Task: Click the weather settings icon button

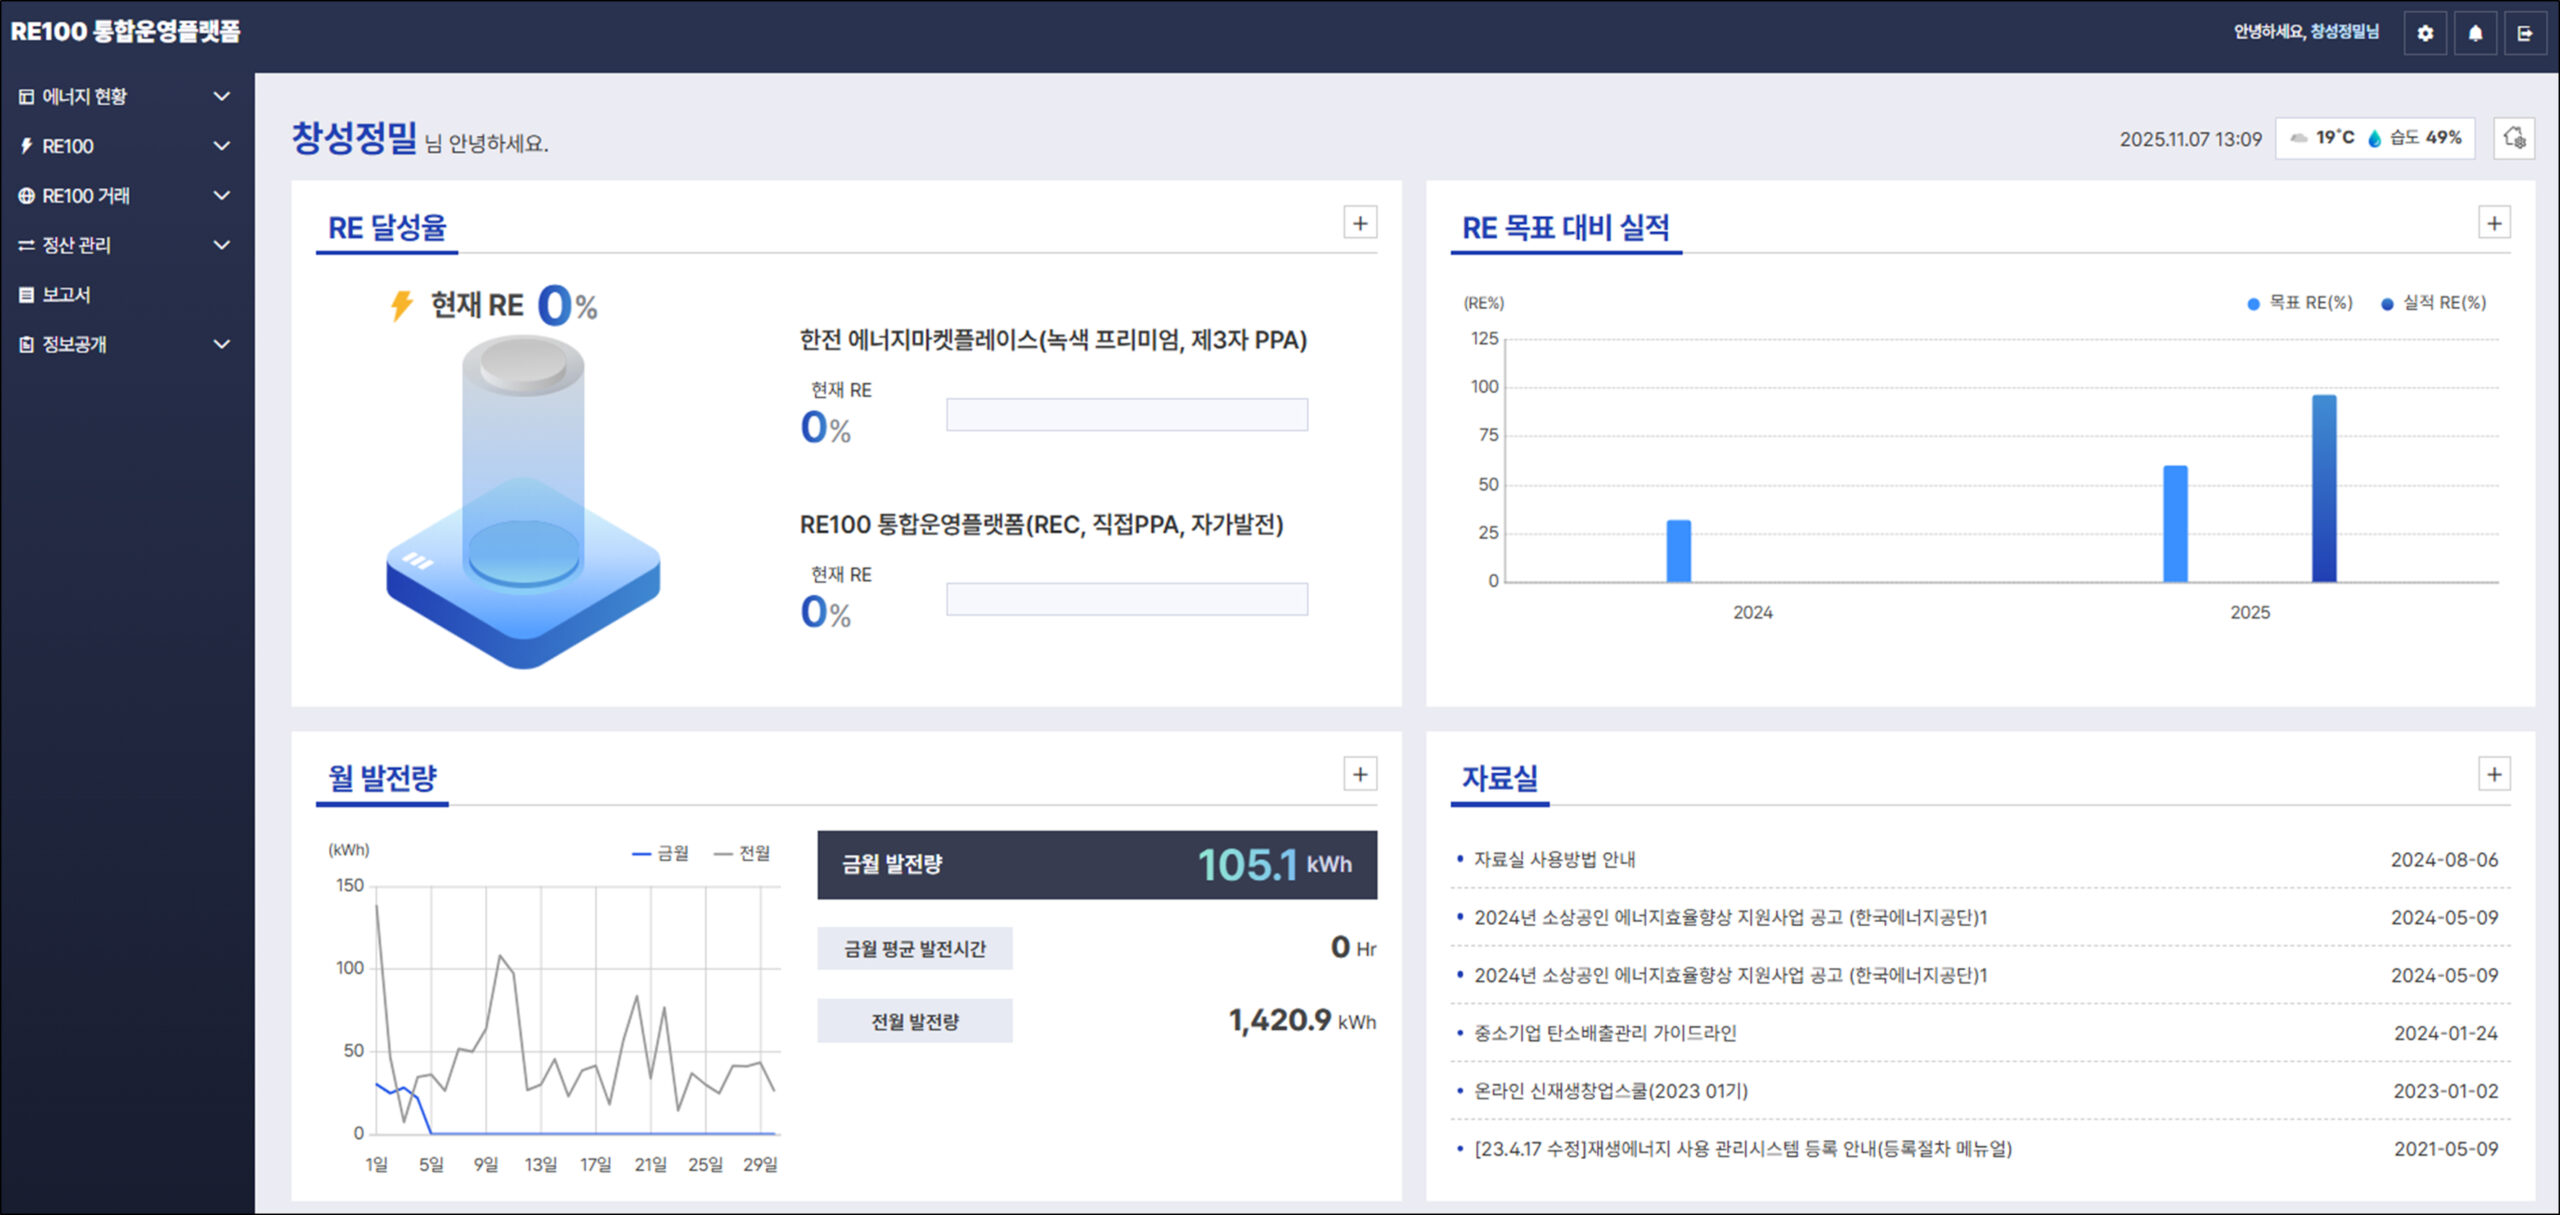Action: (2513, 138)
